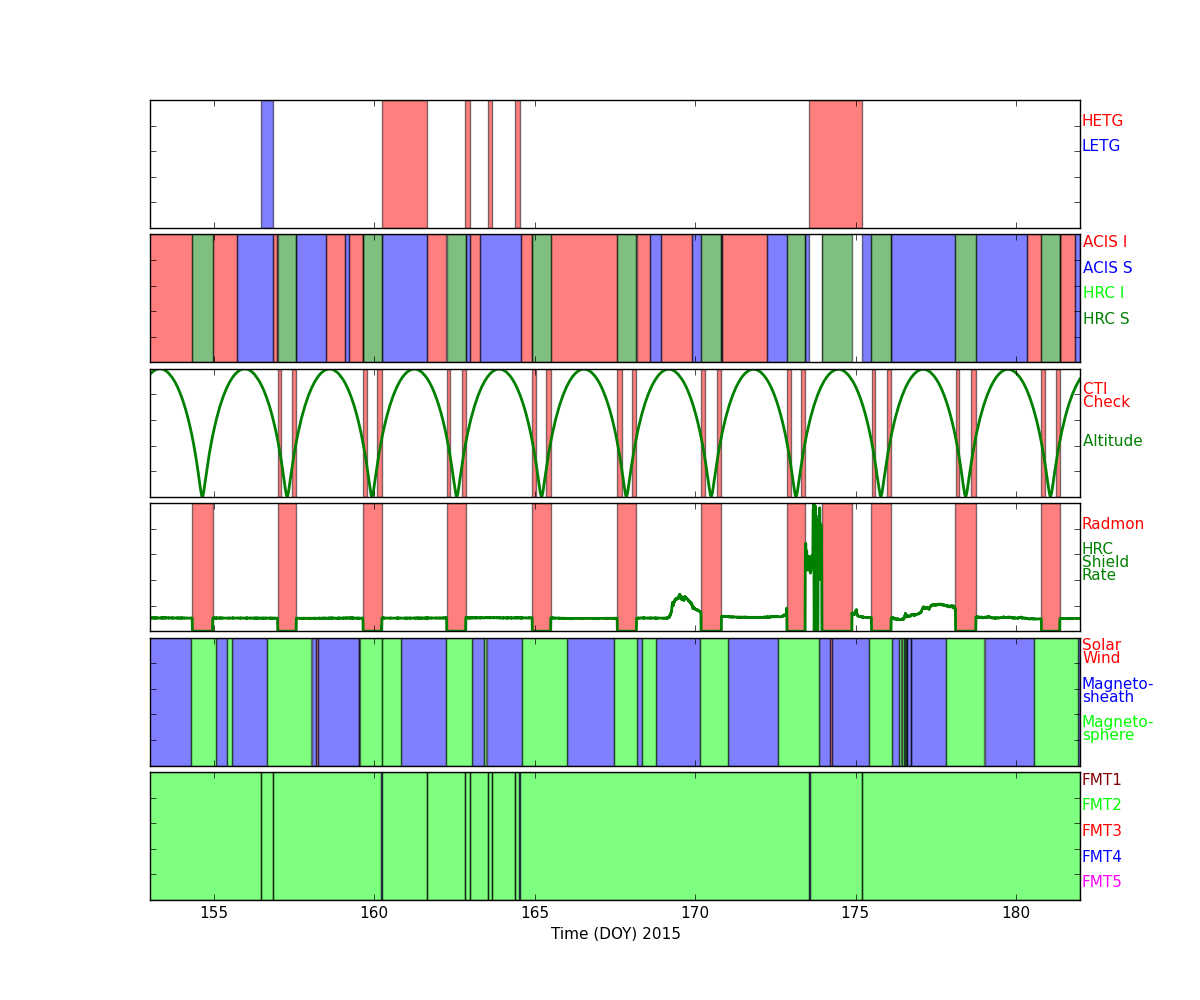The image size is (1200, 1000).
Task: Click the HETG legend label
Action: tap(1102, 121)
